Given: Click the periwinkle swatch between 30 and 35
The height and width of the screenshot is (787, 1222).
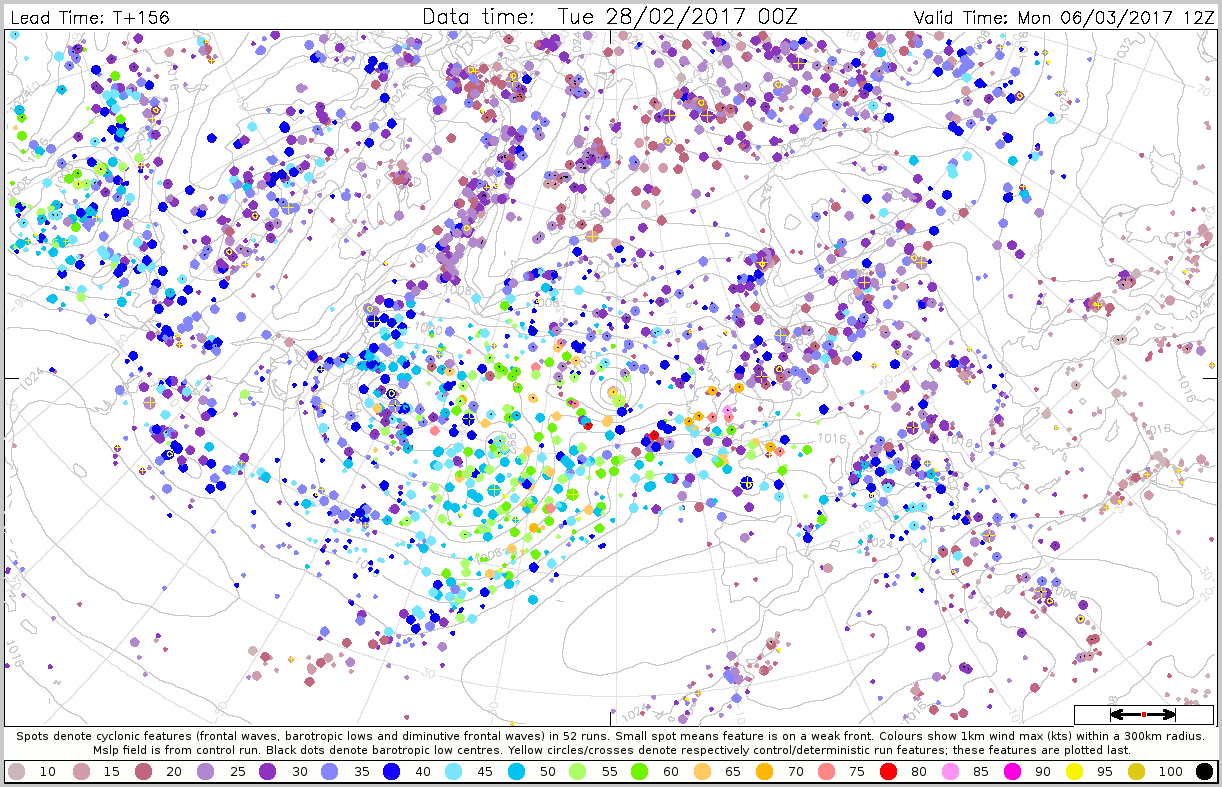Looking at the screenshot, I should point(329,771).
